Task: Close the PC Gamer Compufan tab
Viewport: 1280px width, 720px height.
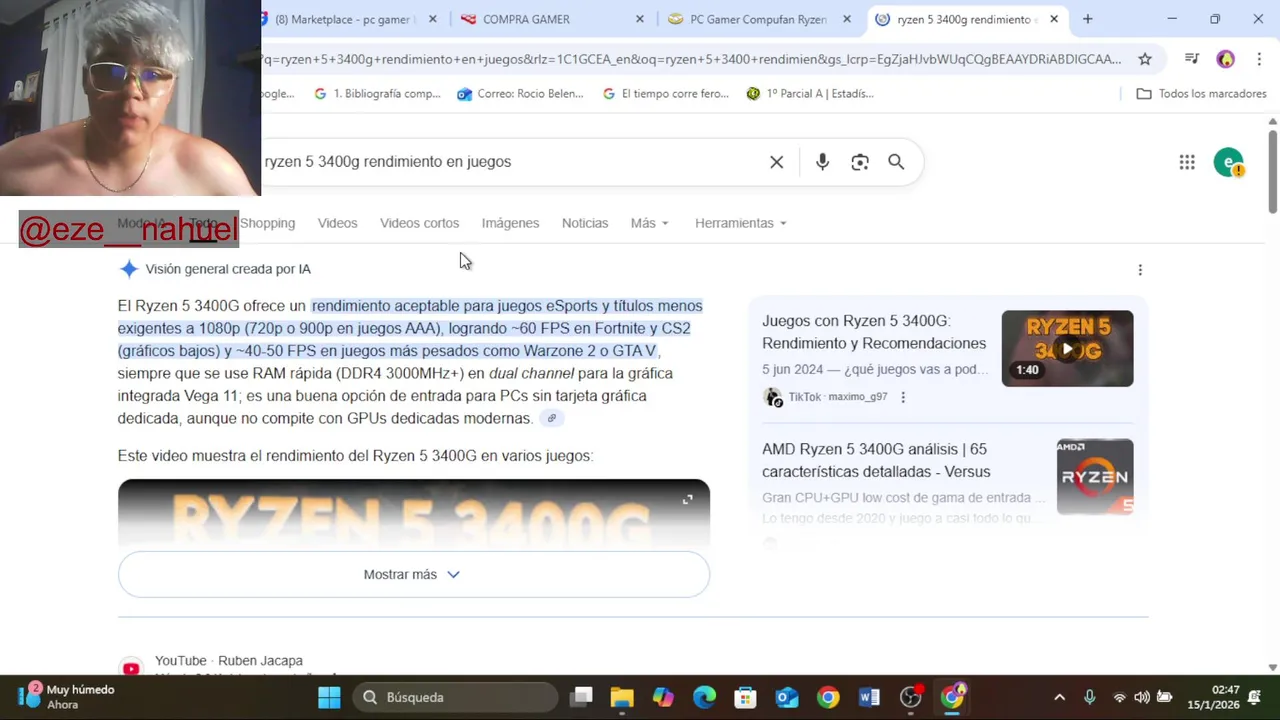Action: (x=847, y=19)
